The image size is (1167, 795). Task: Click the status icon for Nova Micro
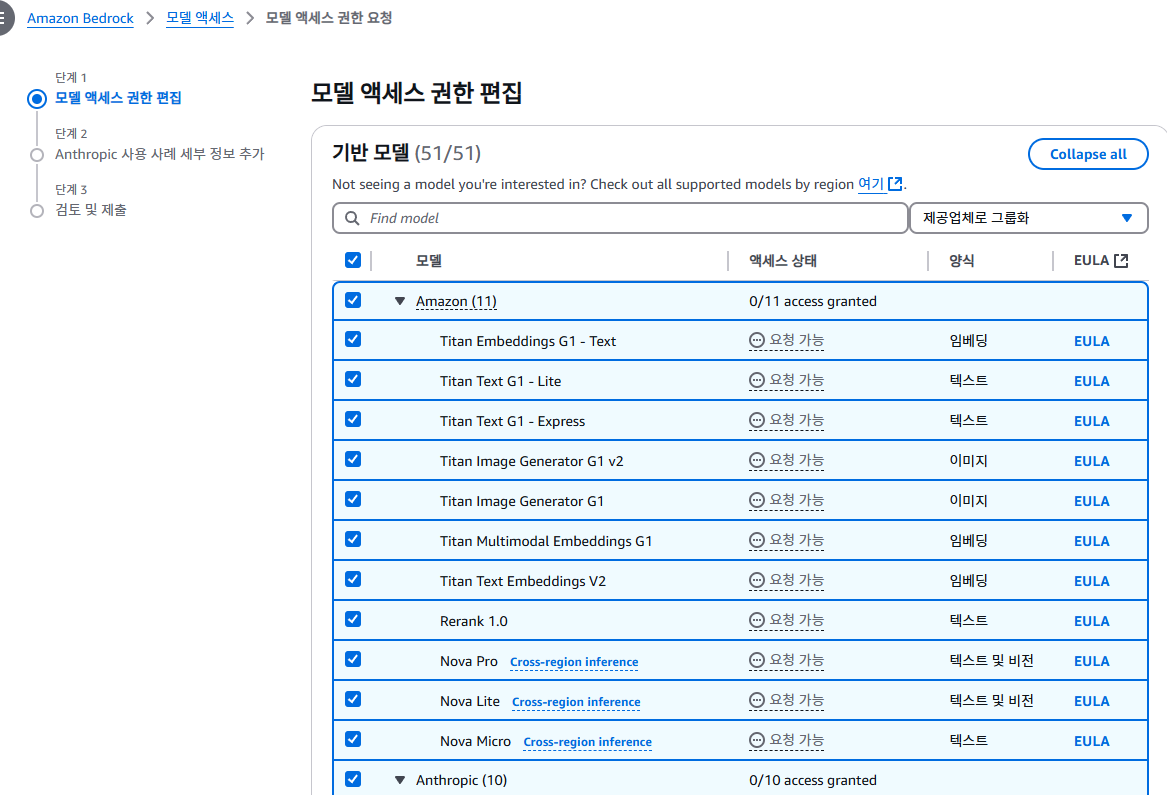click(757, 741)
